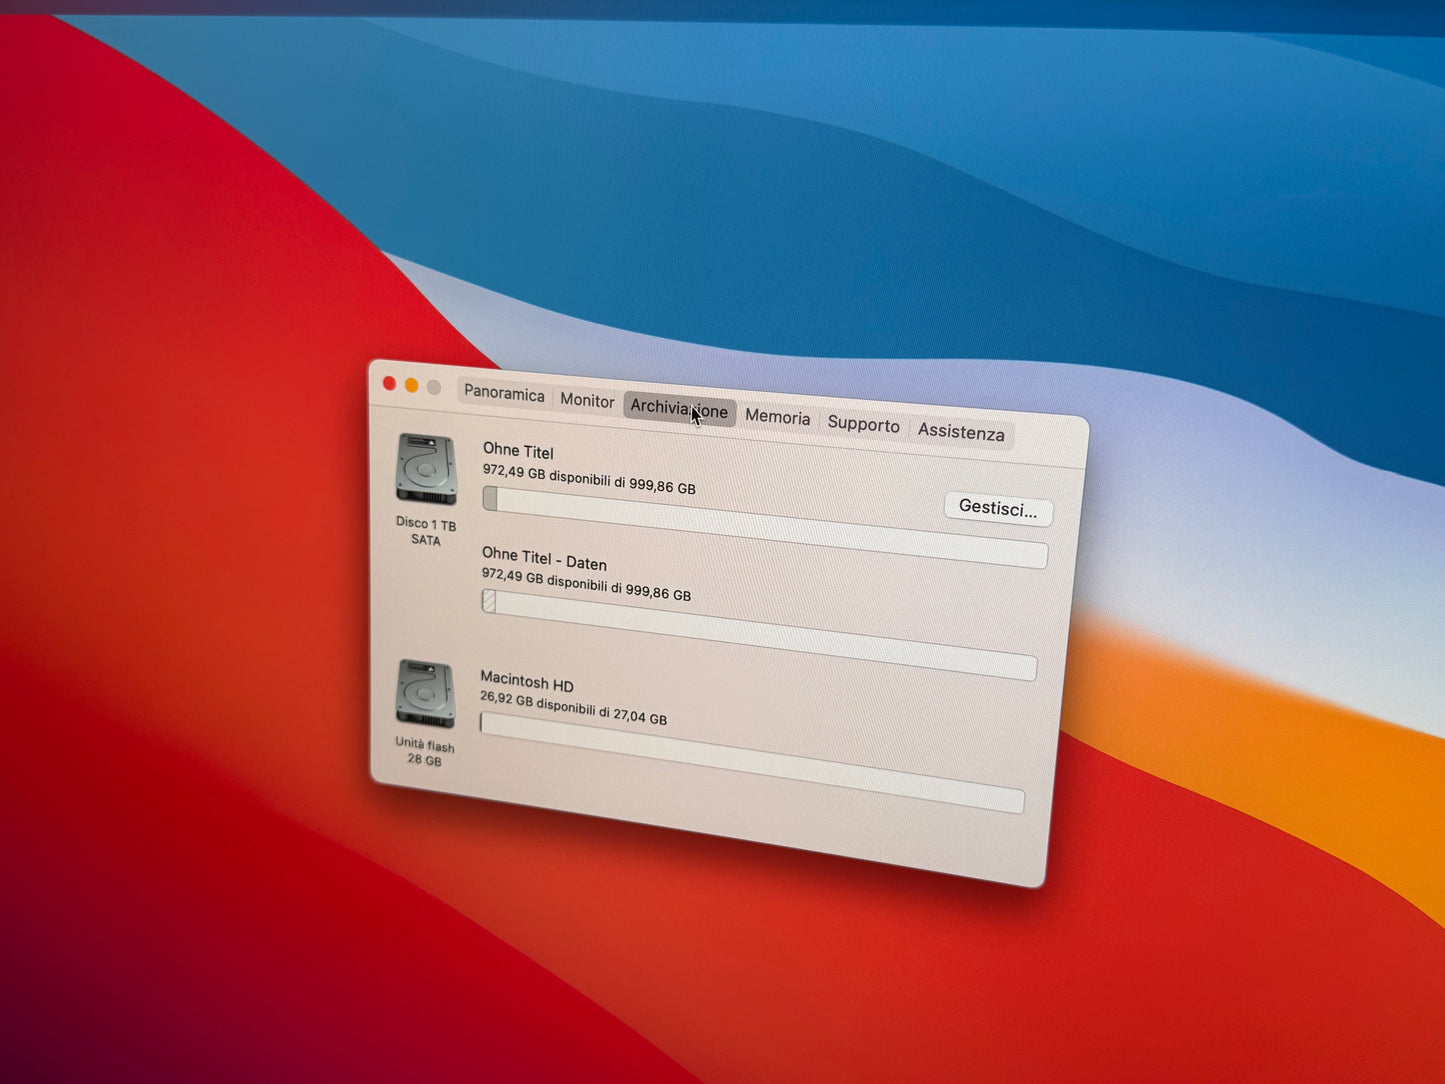Select the Archiviazione tab

679,408
